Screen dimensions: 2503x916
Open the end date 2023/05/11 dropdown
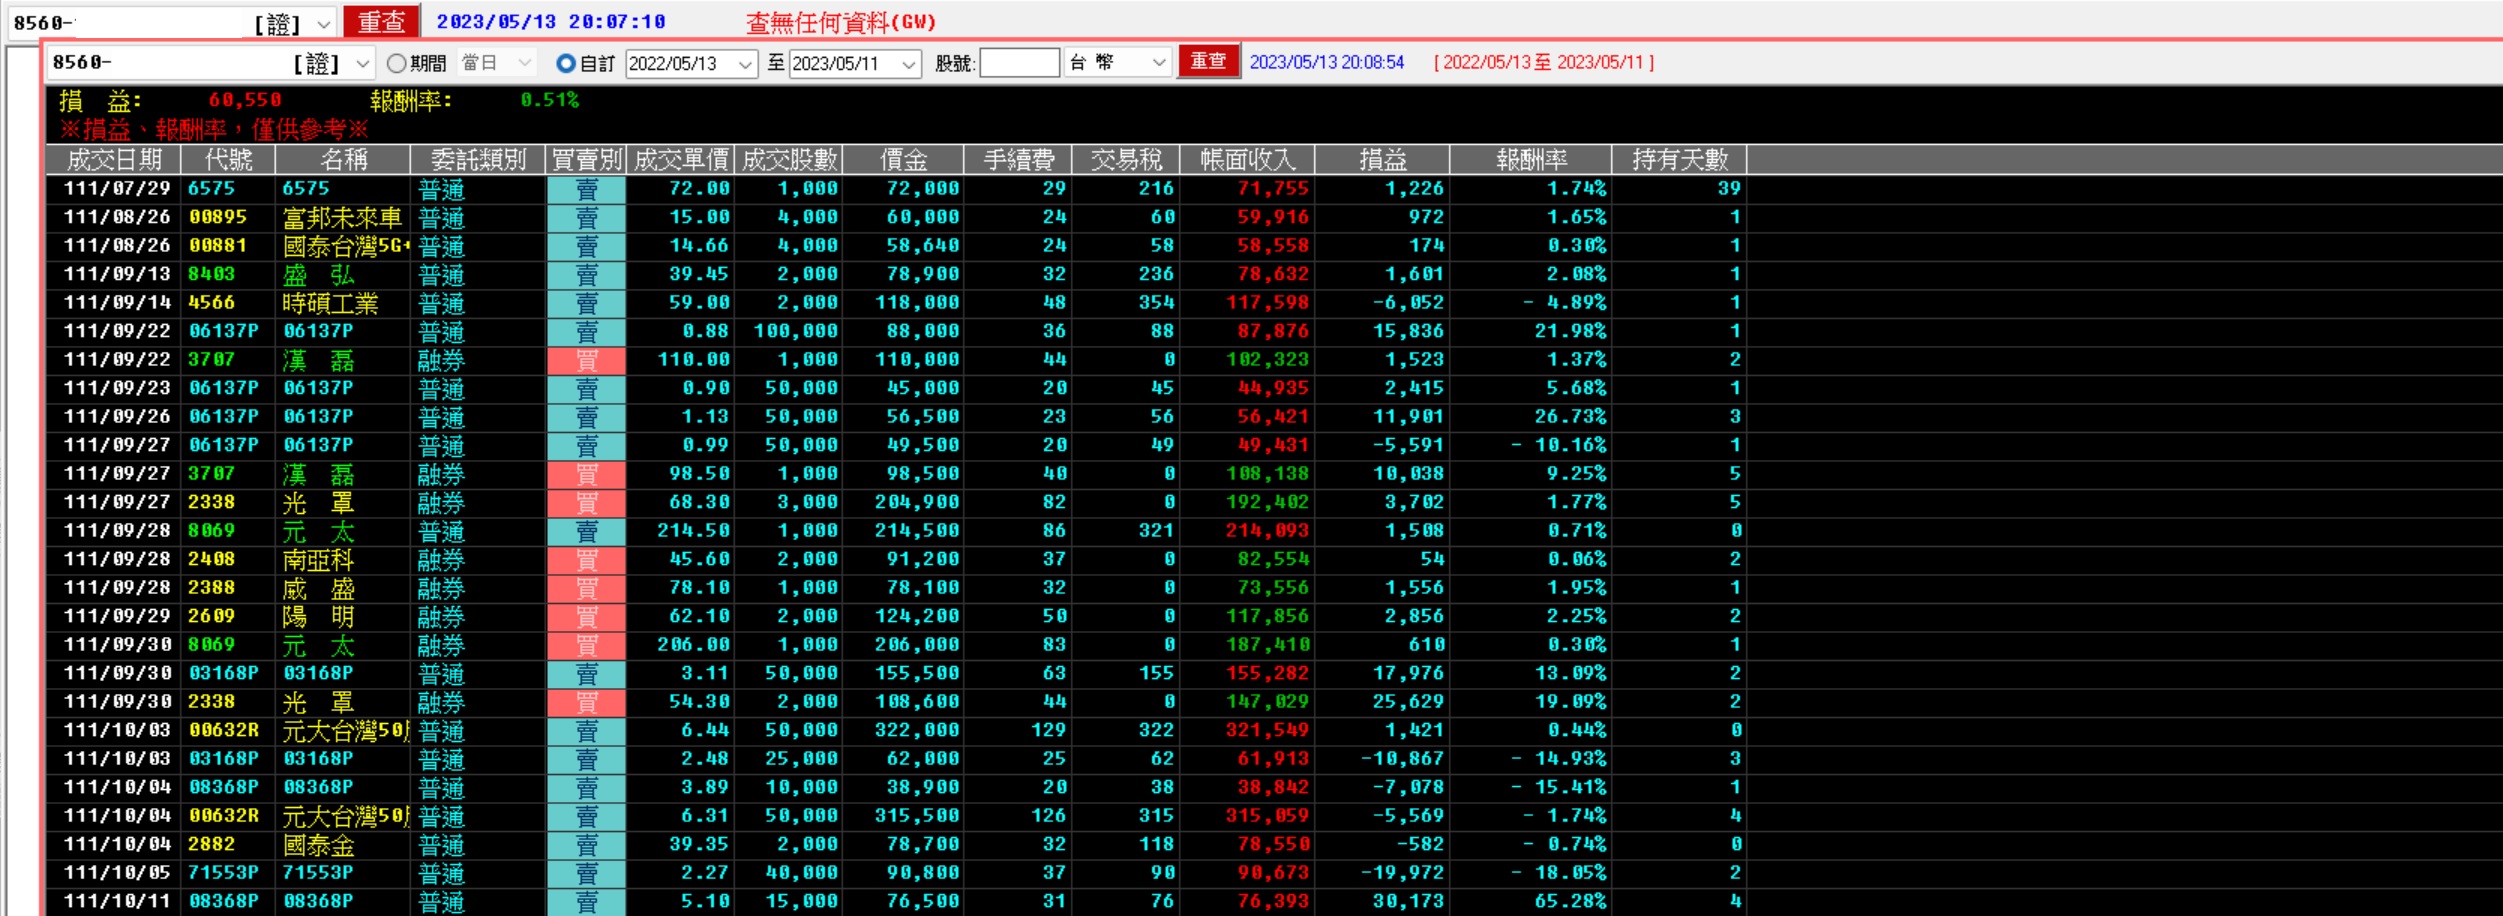[x=909, y=64]
